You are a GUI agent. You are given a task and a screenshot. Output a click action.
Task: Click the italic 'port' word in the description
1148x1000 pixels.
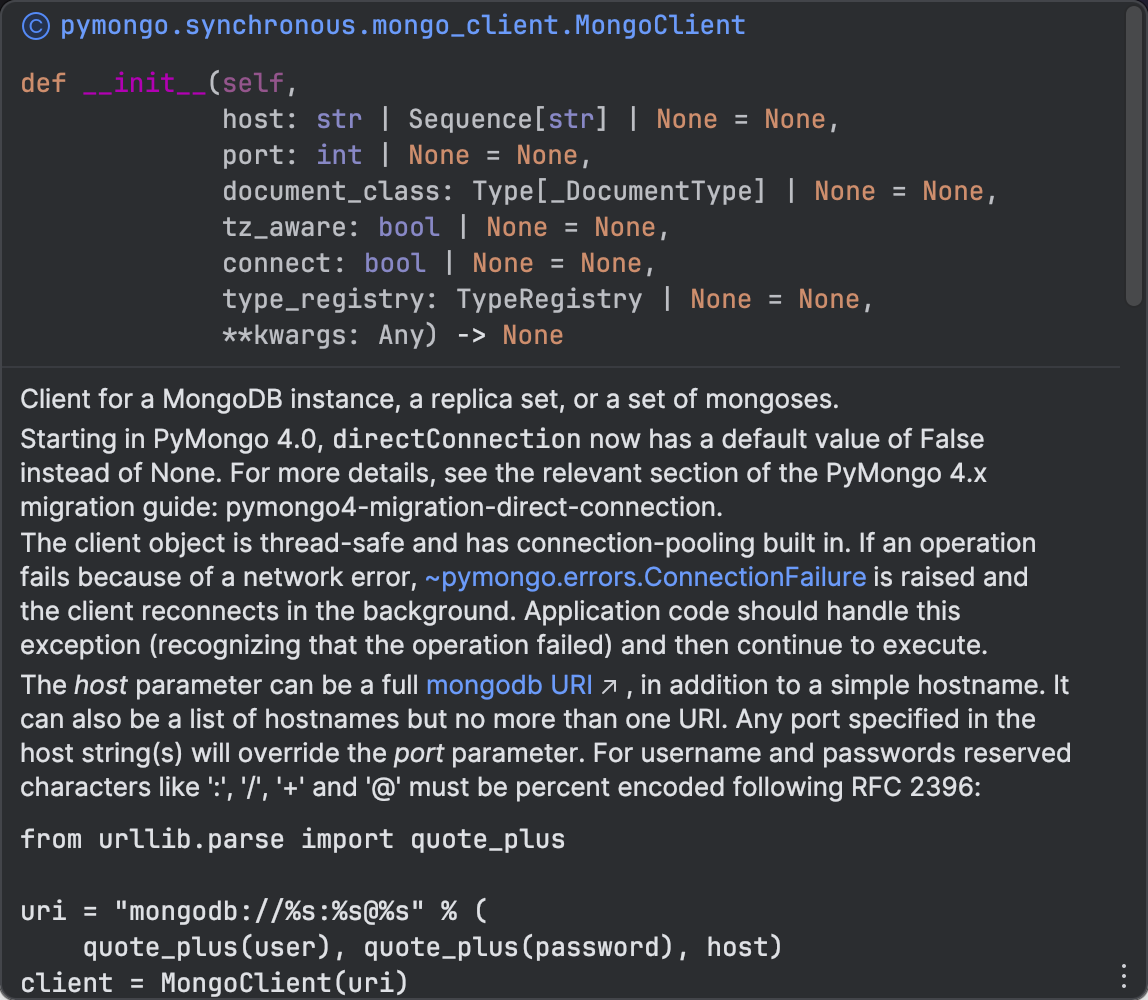click(419, 753)
